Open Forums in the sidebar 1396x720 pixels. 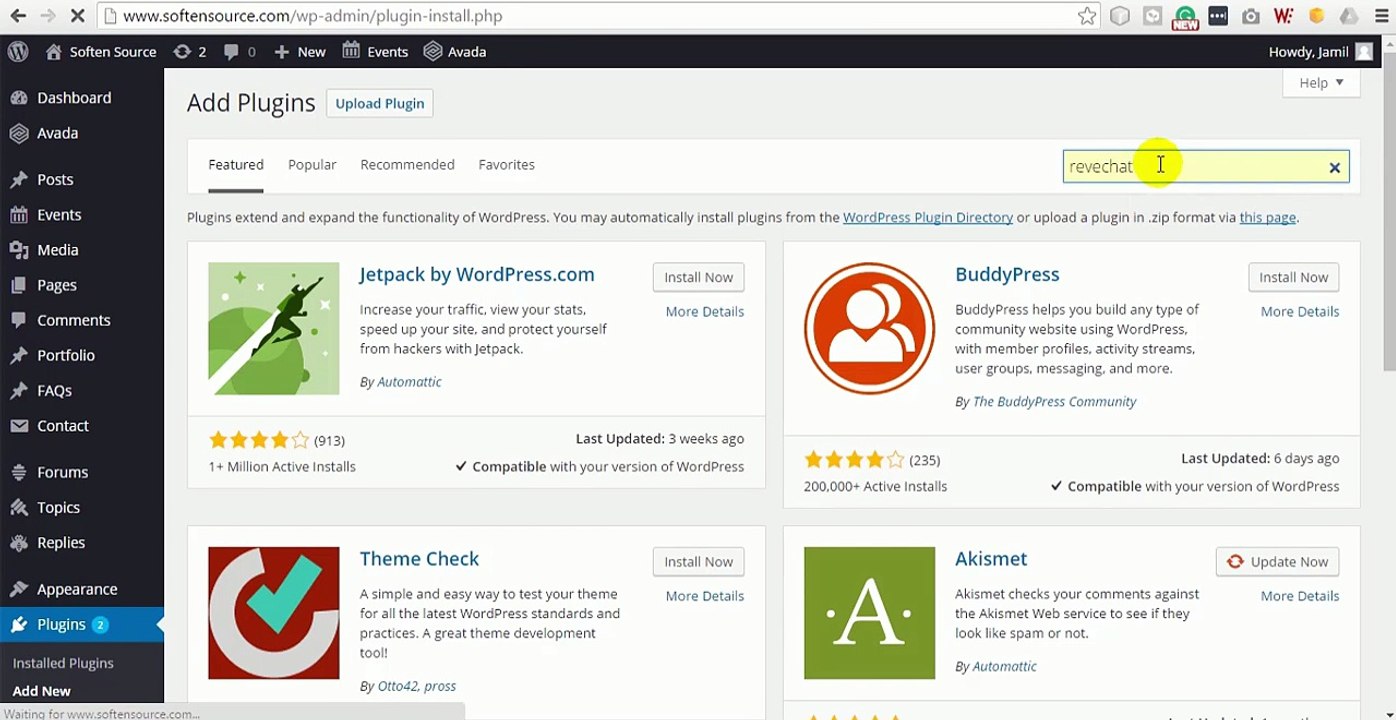[x=62, y=472]
